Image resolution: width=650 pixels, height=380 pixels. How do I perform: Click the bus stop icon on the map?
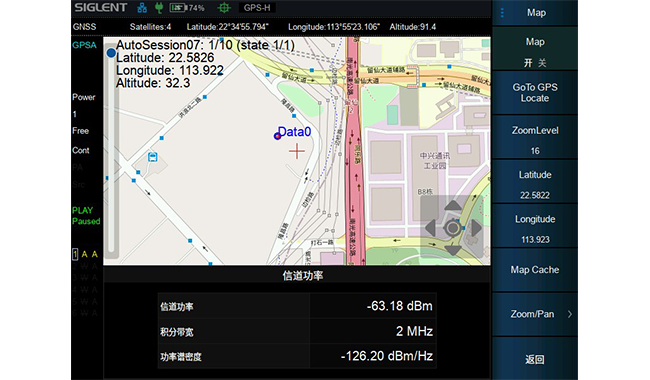click(153, 157)
